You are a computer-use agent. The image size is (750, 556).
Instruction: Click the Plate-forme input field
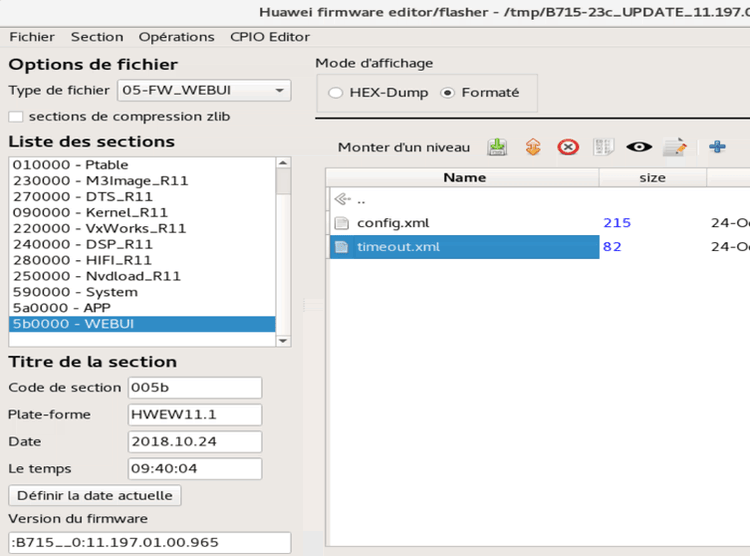(195, 414)
